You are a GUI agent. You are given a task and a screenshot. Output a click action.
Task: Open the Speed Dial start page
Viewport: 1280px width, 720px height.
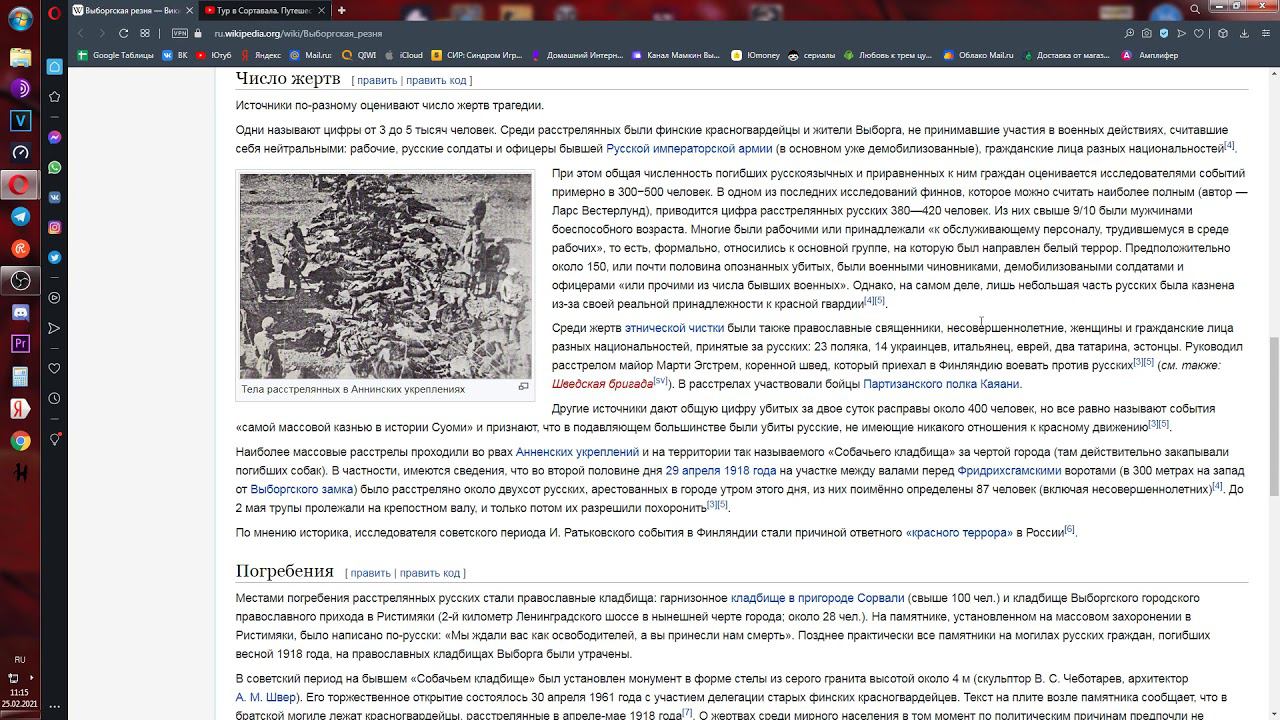coord(145,33)
